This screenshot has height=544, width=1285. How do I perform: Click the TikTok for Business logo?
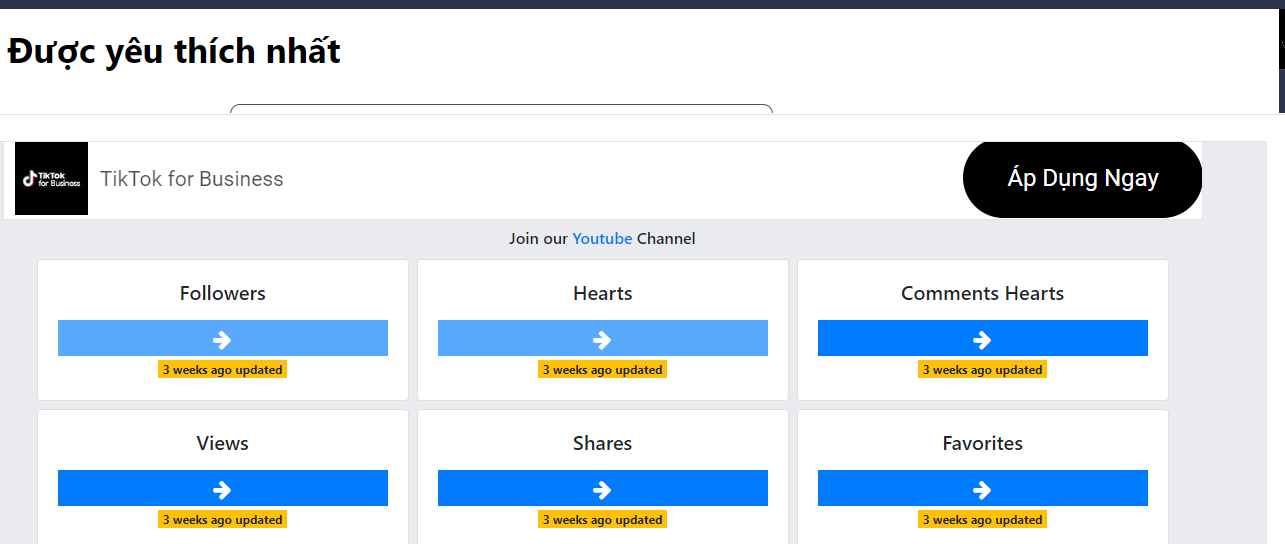(52, 179)
